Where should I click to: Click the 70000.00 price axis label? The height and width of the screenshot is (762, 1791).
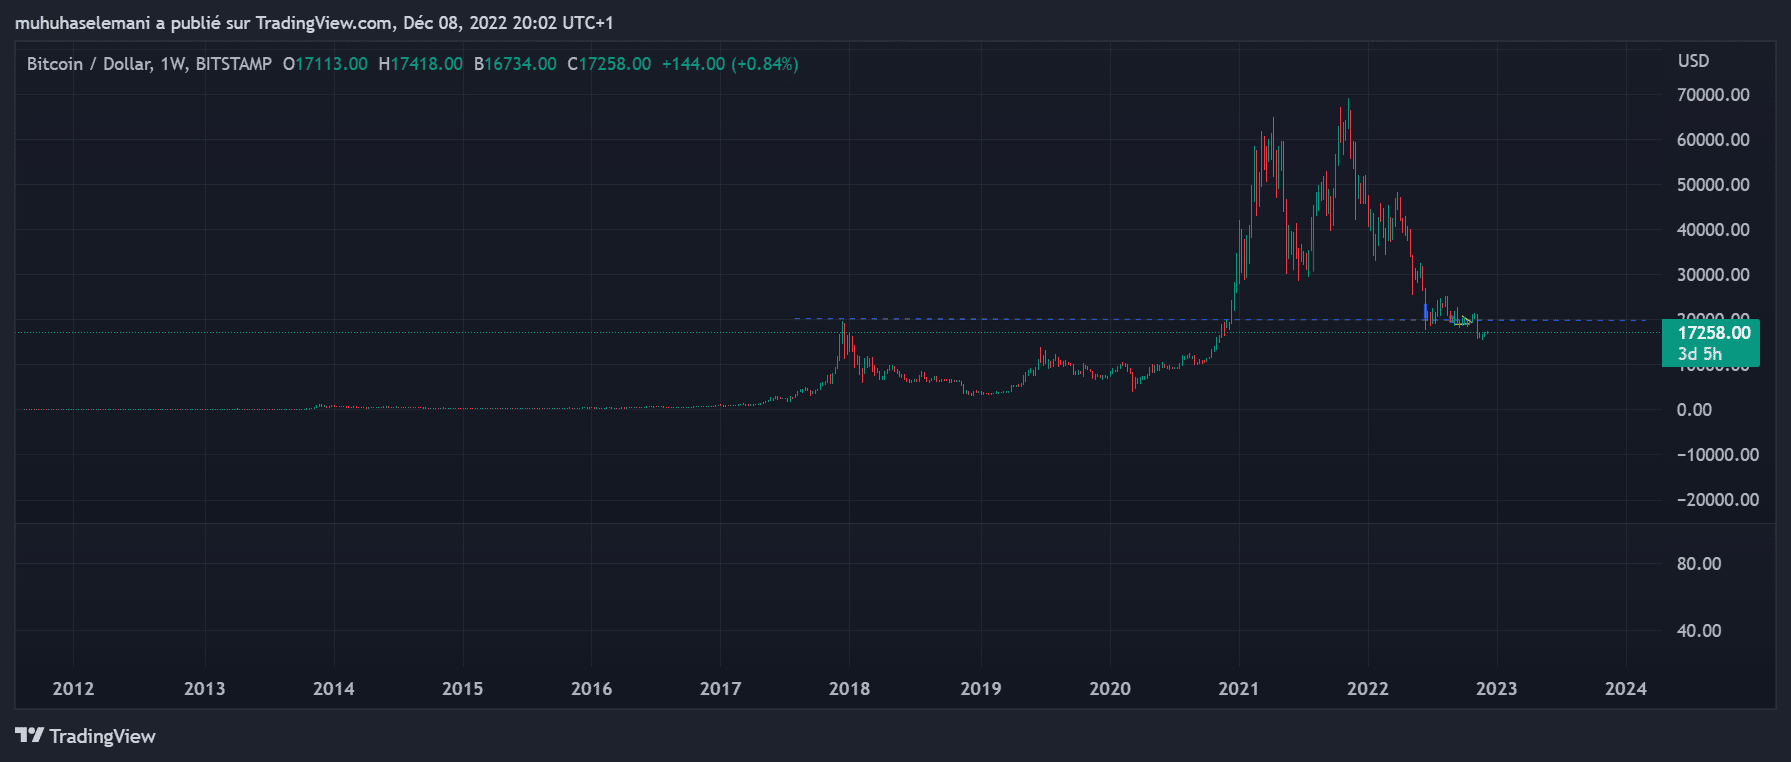[x=1713, y=95]
